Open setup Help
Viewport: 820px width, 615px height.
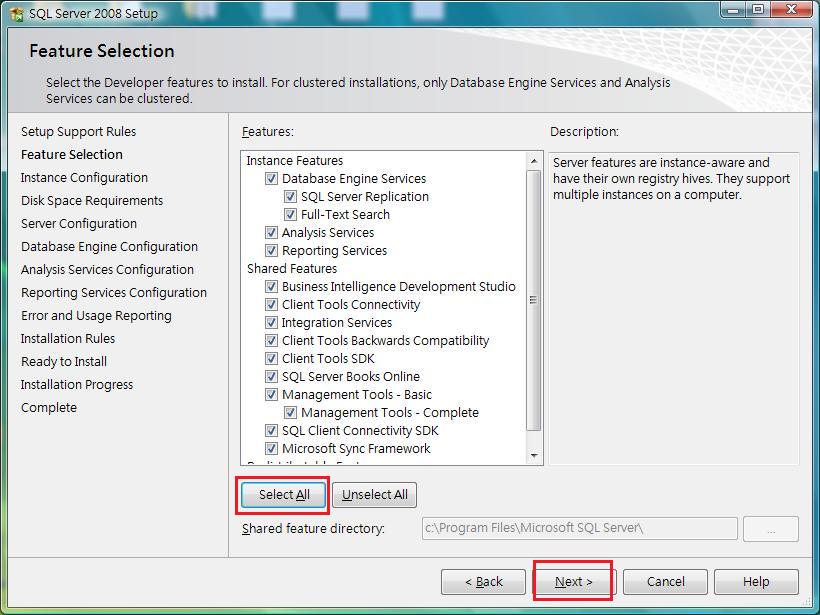[x=756, y=582]
